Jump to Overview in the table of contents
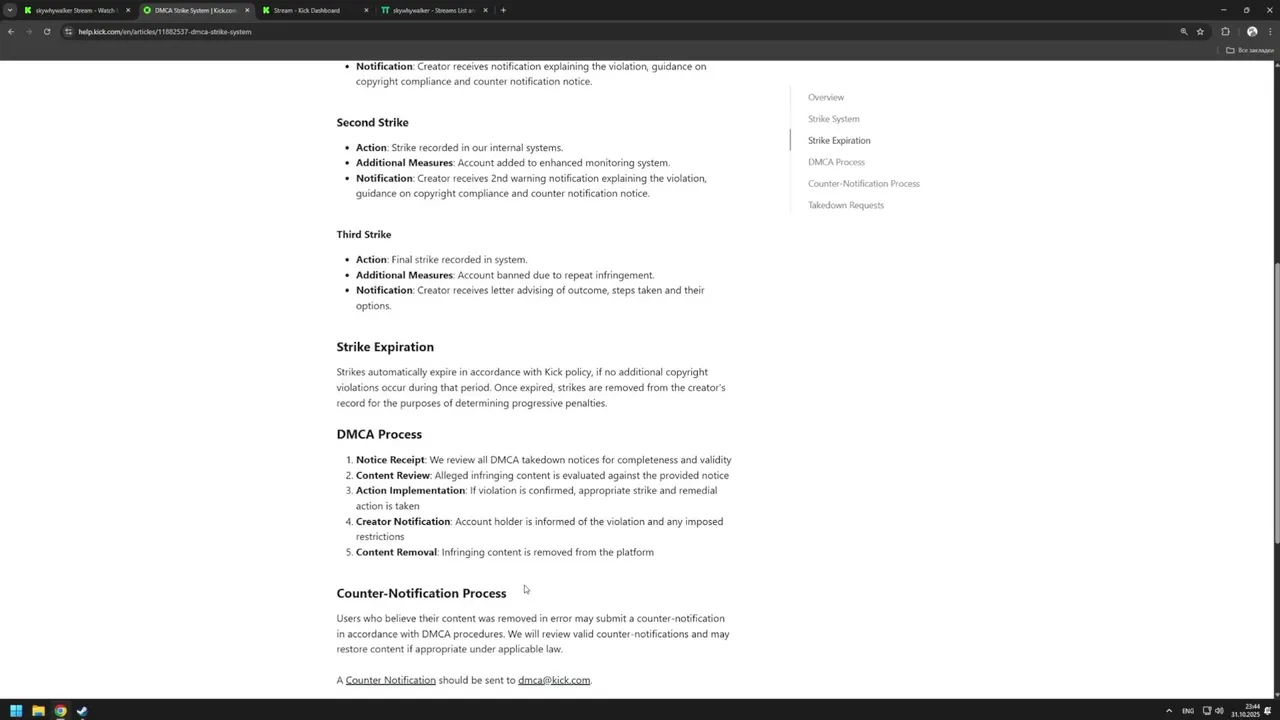The image size is (1280, 720). pos(826,97)
